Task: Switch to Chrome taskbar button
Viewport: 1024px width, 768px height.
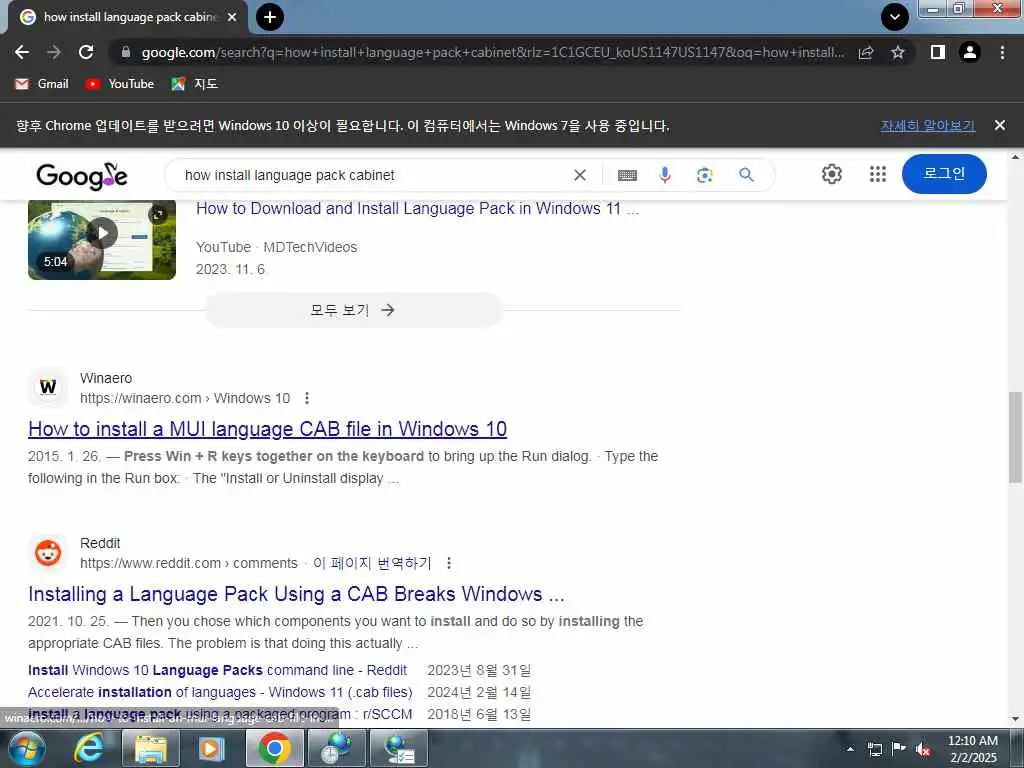Action: tap(275, 748)
